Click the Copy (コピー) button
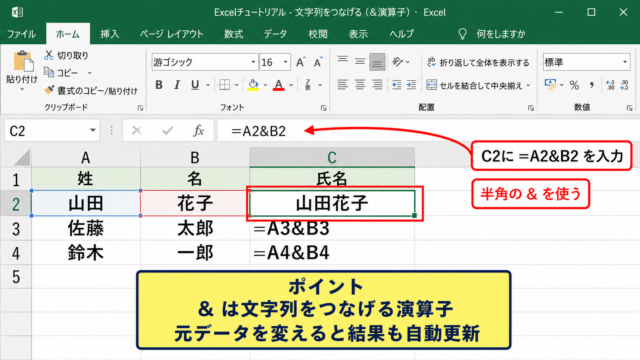 tap(62, 73)
